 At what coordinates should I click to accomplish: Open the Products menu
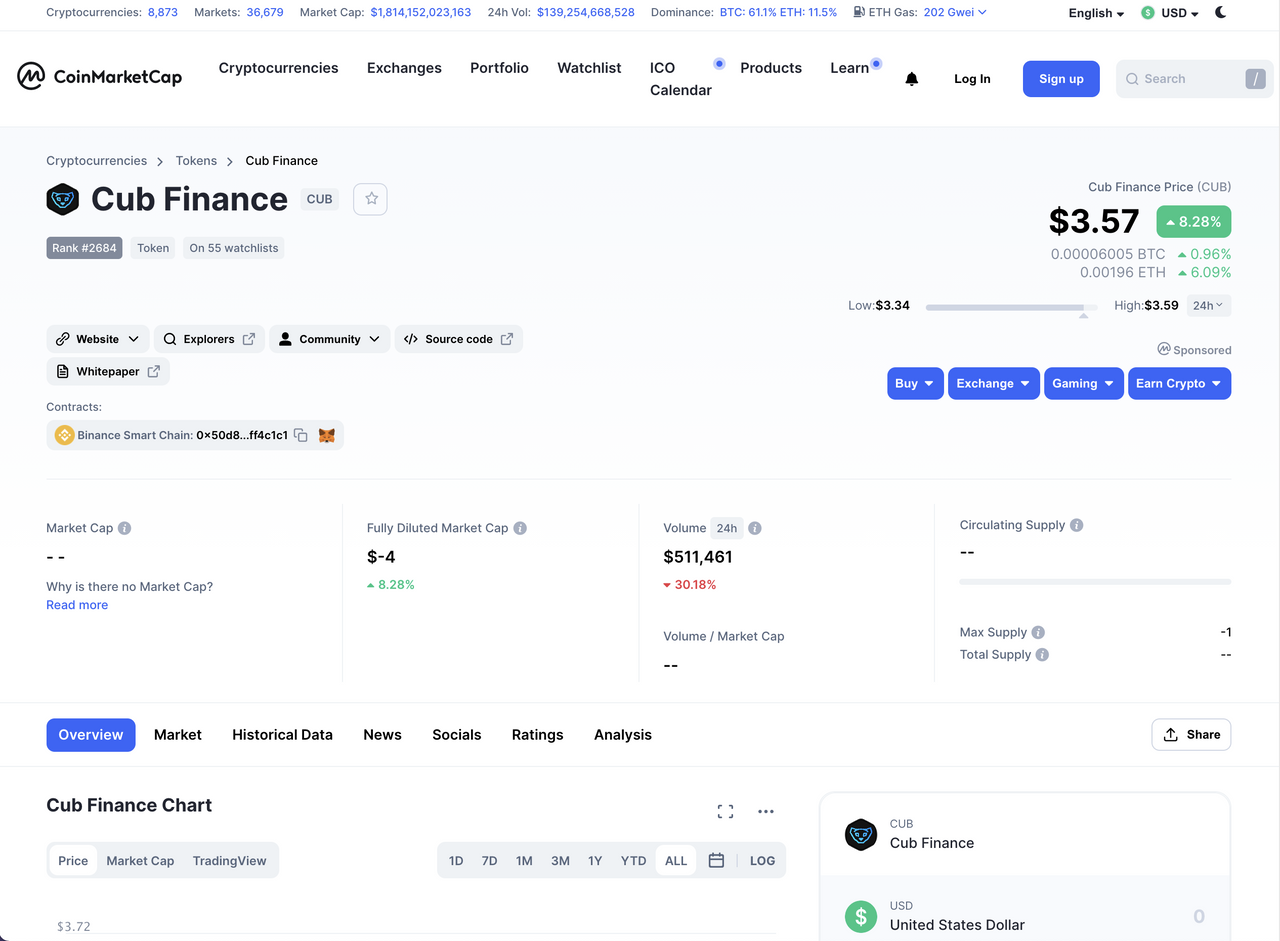pyautogui.click(x=771, y=68)
